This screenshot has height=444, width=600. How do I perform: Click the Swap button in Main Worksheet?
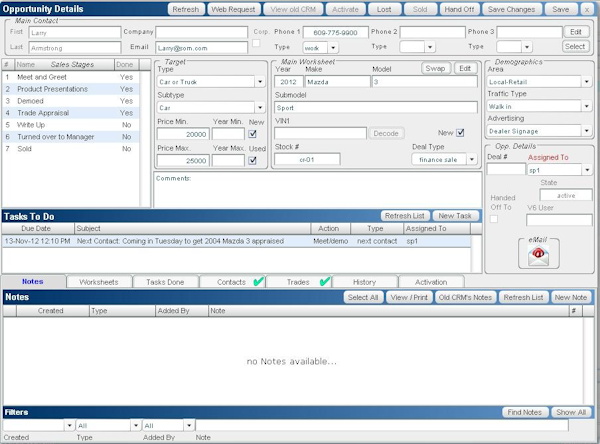[435, 69]
